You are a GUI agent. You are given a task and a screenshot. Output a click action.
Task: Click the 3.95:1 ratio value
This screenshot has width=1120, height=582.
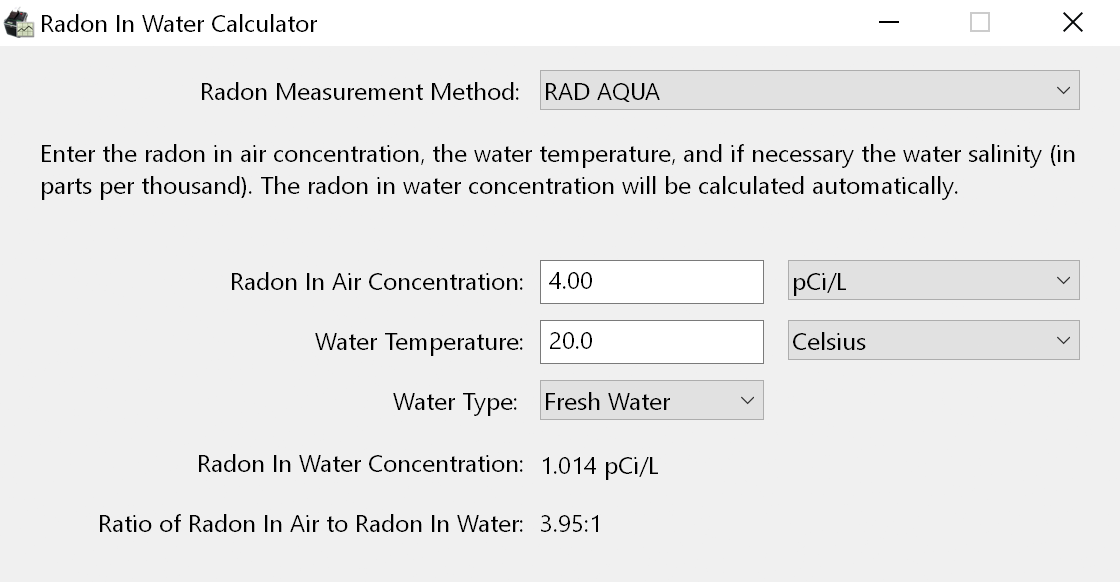click(571, 524)
